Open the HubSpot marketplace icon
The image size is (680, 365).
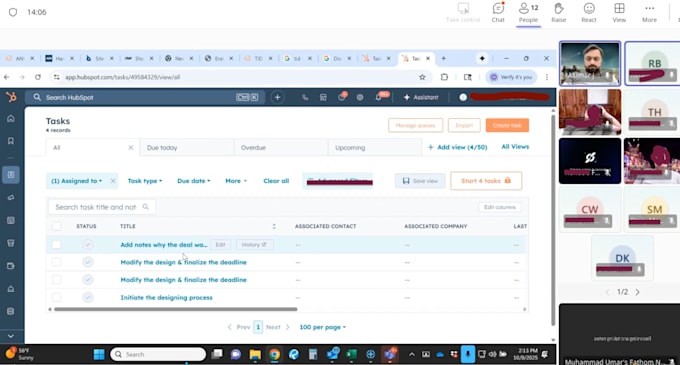324,98
